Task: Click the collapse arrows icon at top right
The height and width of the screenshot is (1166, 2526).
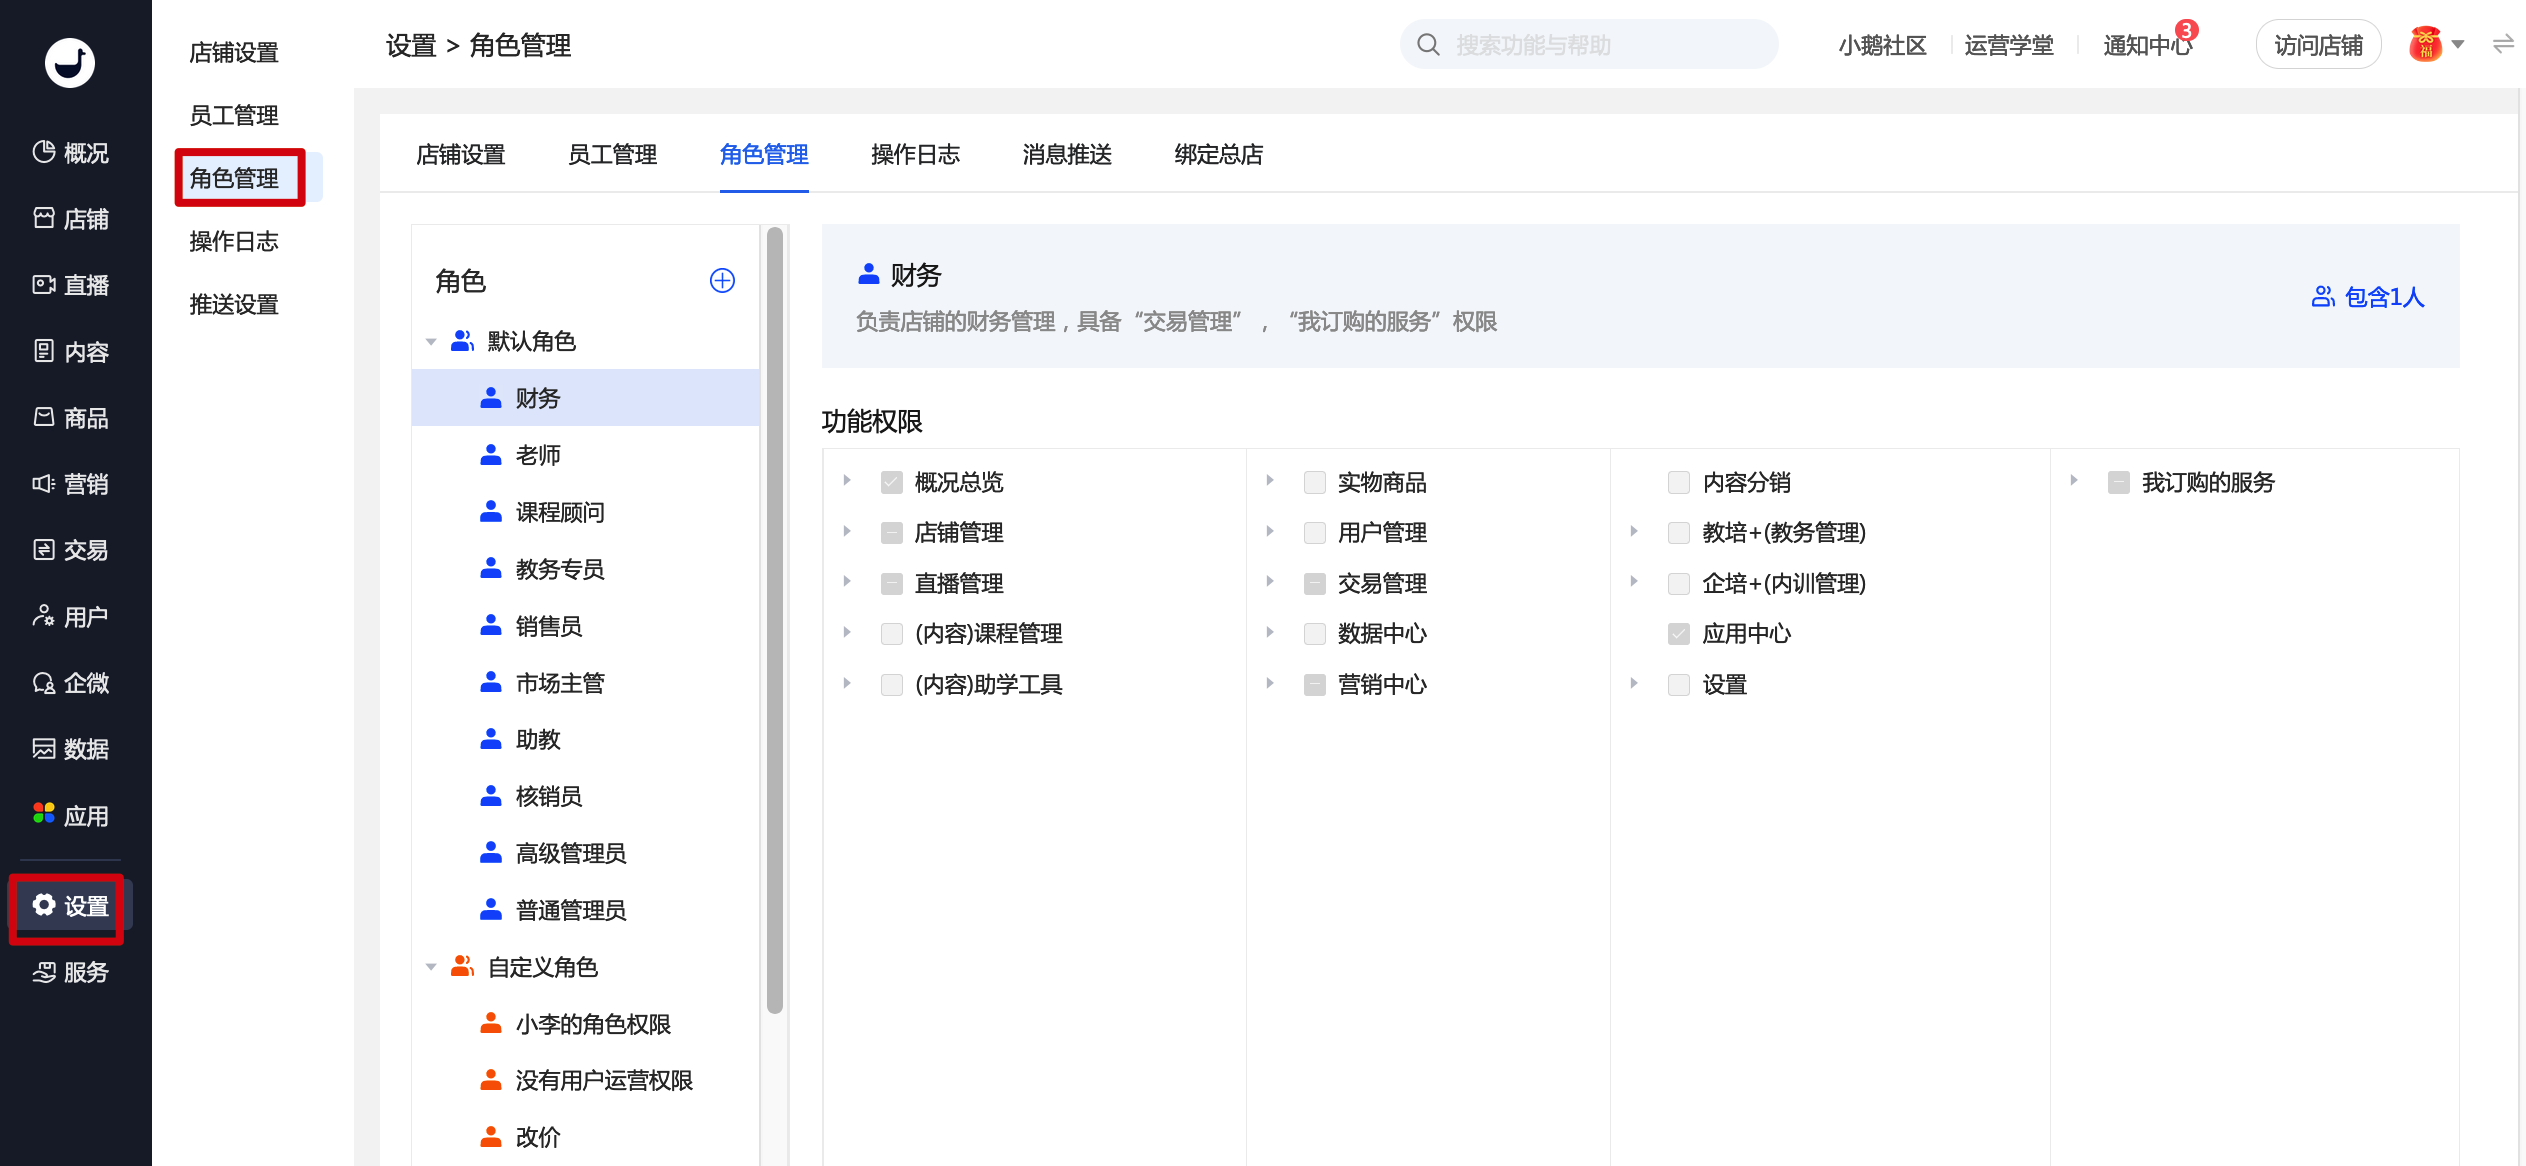Action: click(x=2503, y=45)
